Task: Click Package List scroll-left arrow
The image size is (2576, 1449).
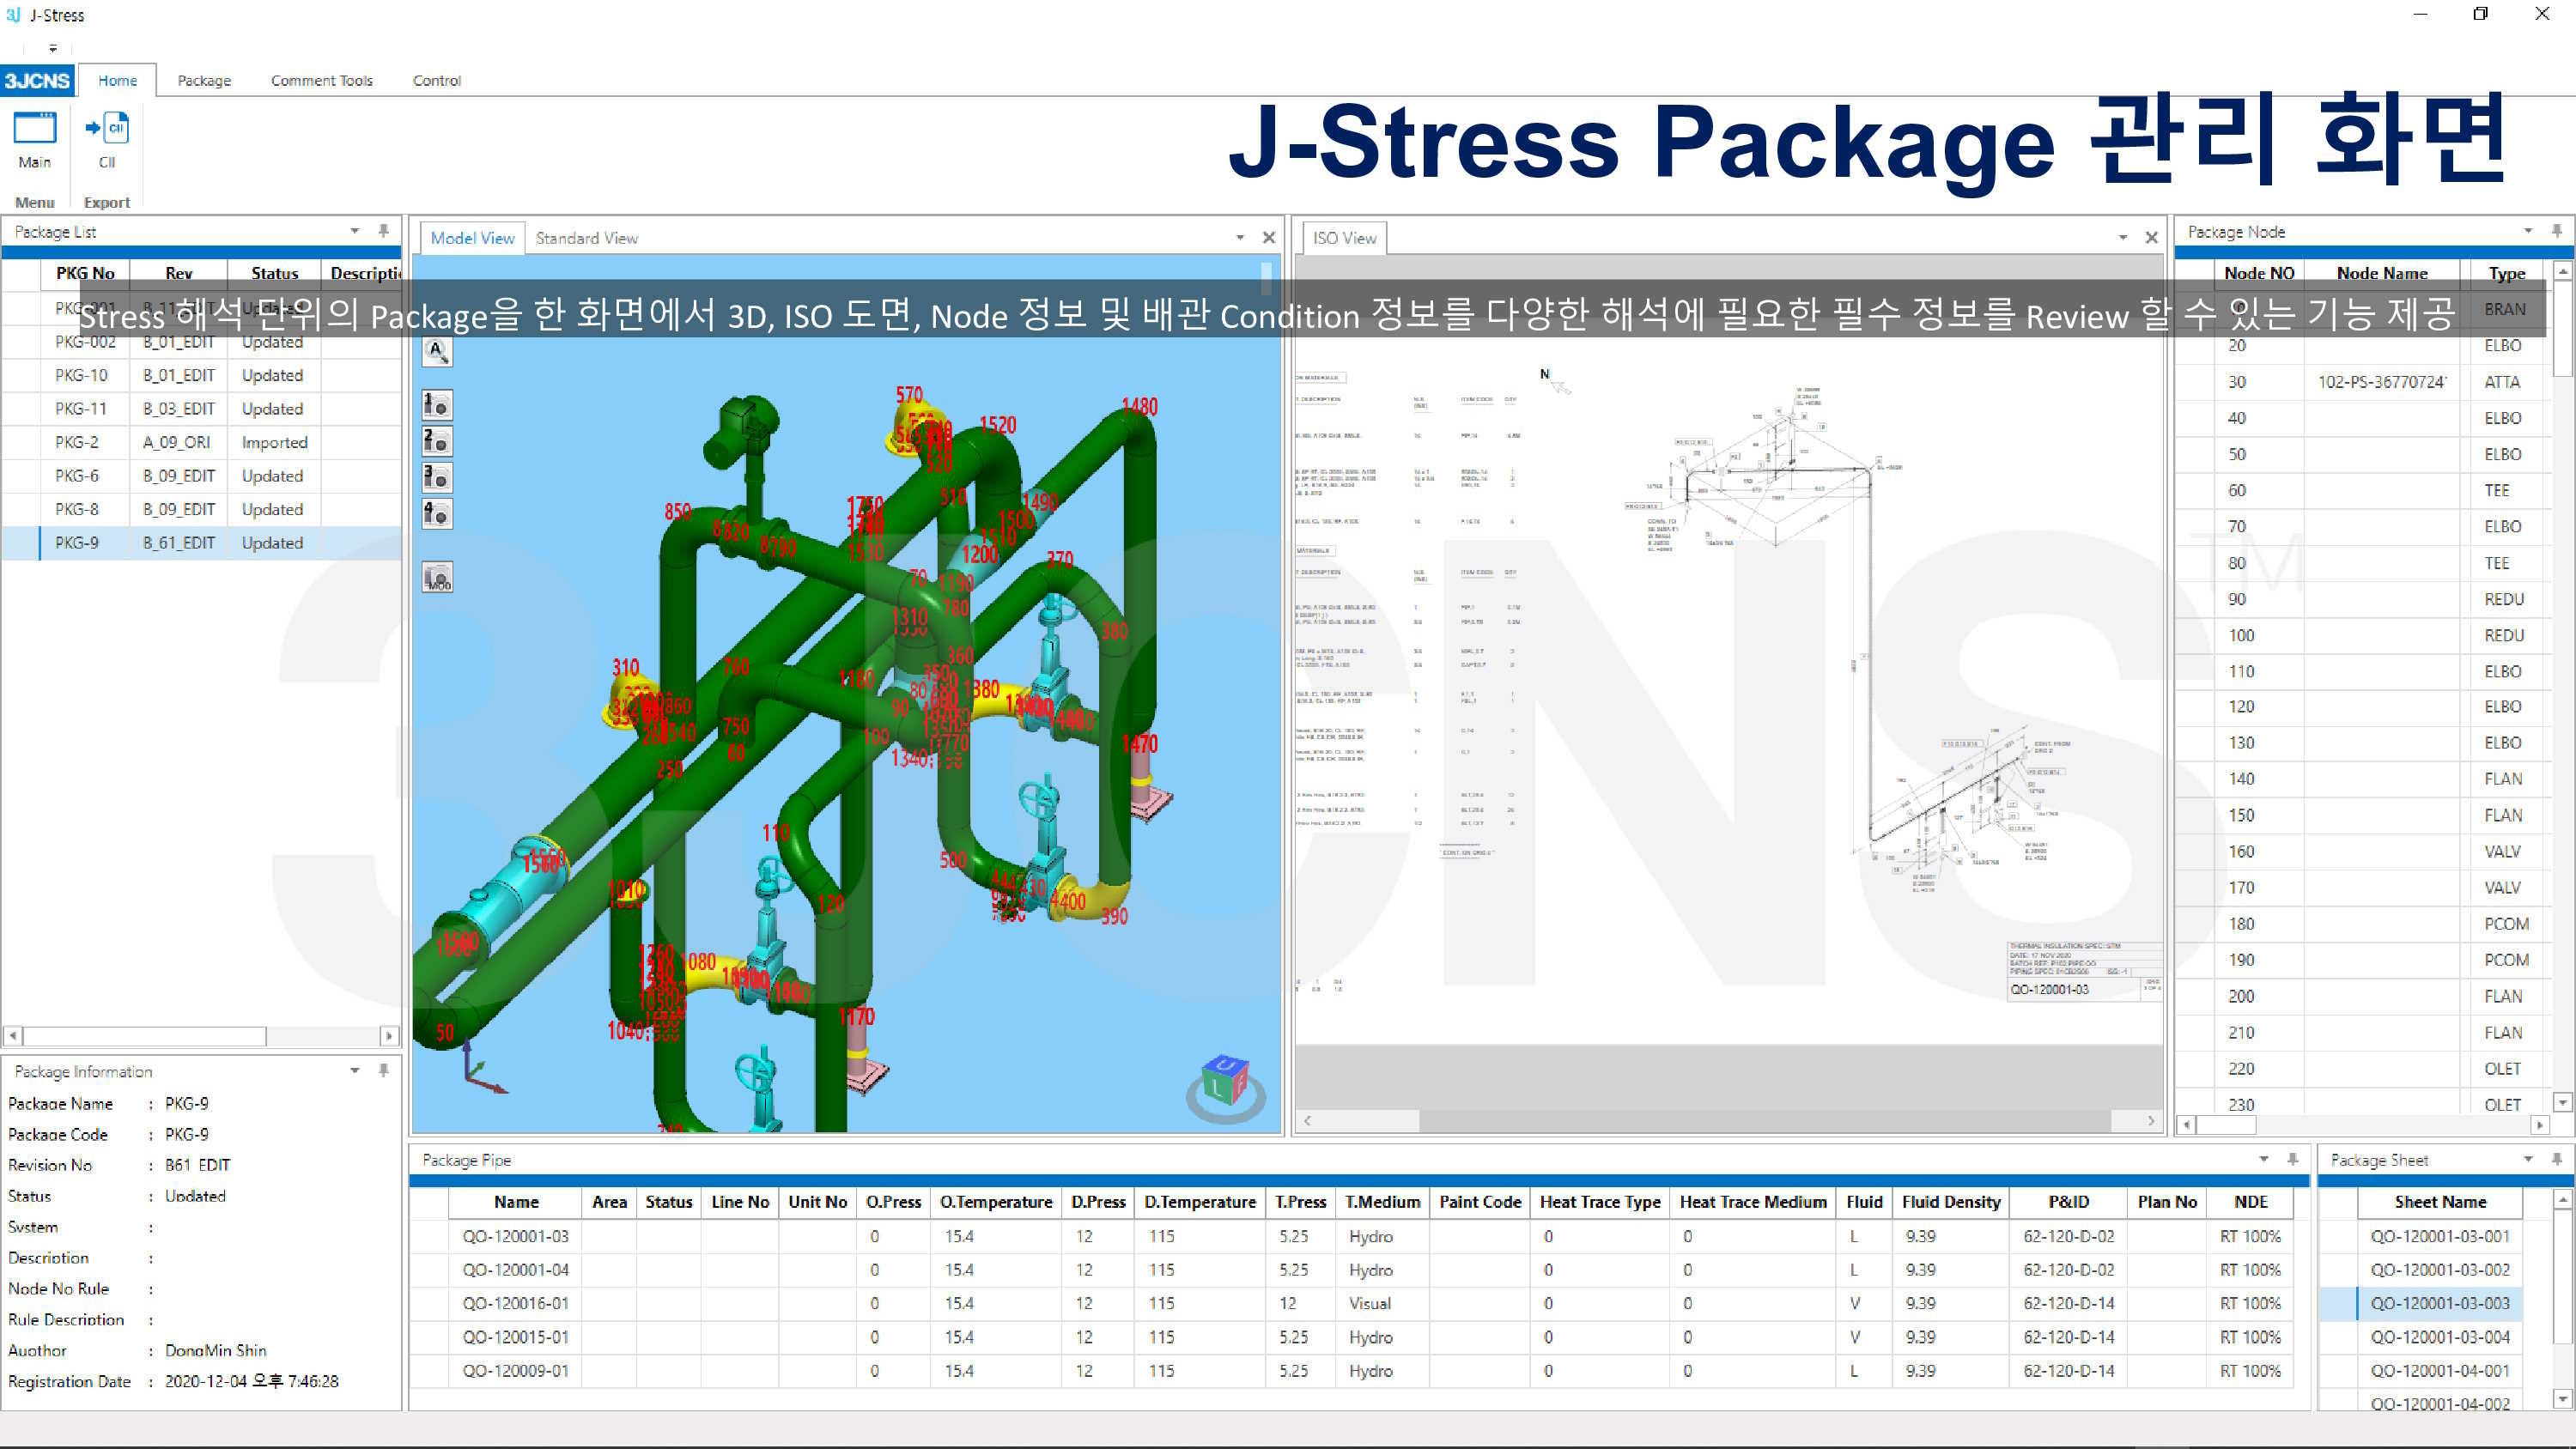Action: 12,1036
